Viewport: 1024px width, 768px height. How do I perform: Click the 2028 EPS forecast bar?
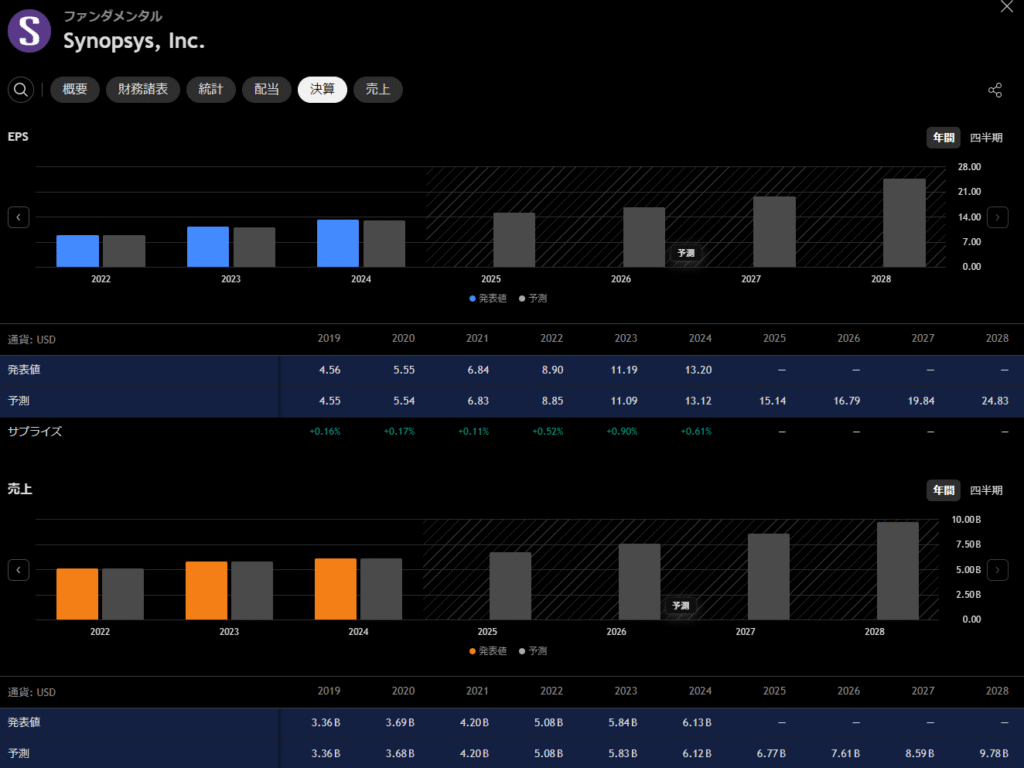point(904,223)
